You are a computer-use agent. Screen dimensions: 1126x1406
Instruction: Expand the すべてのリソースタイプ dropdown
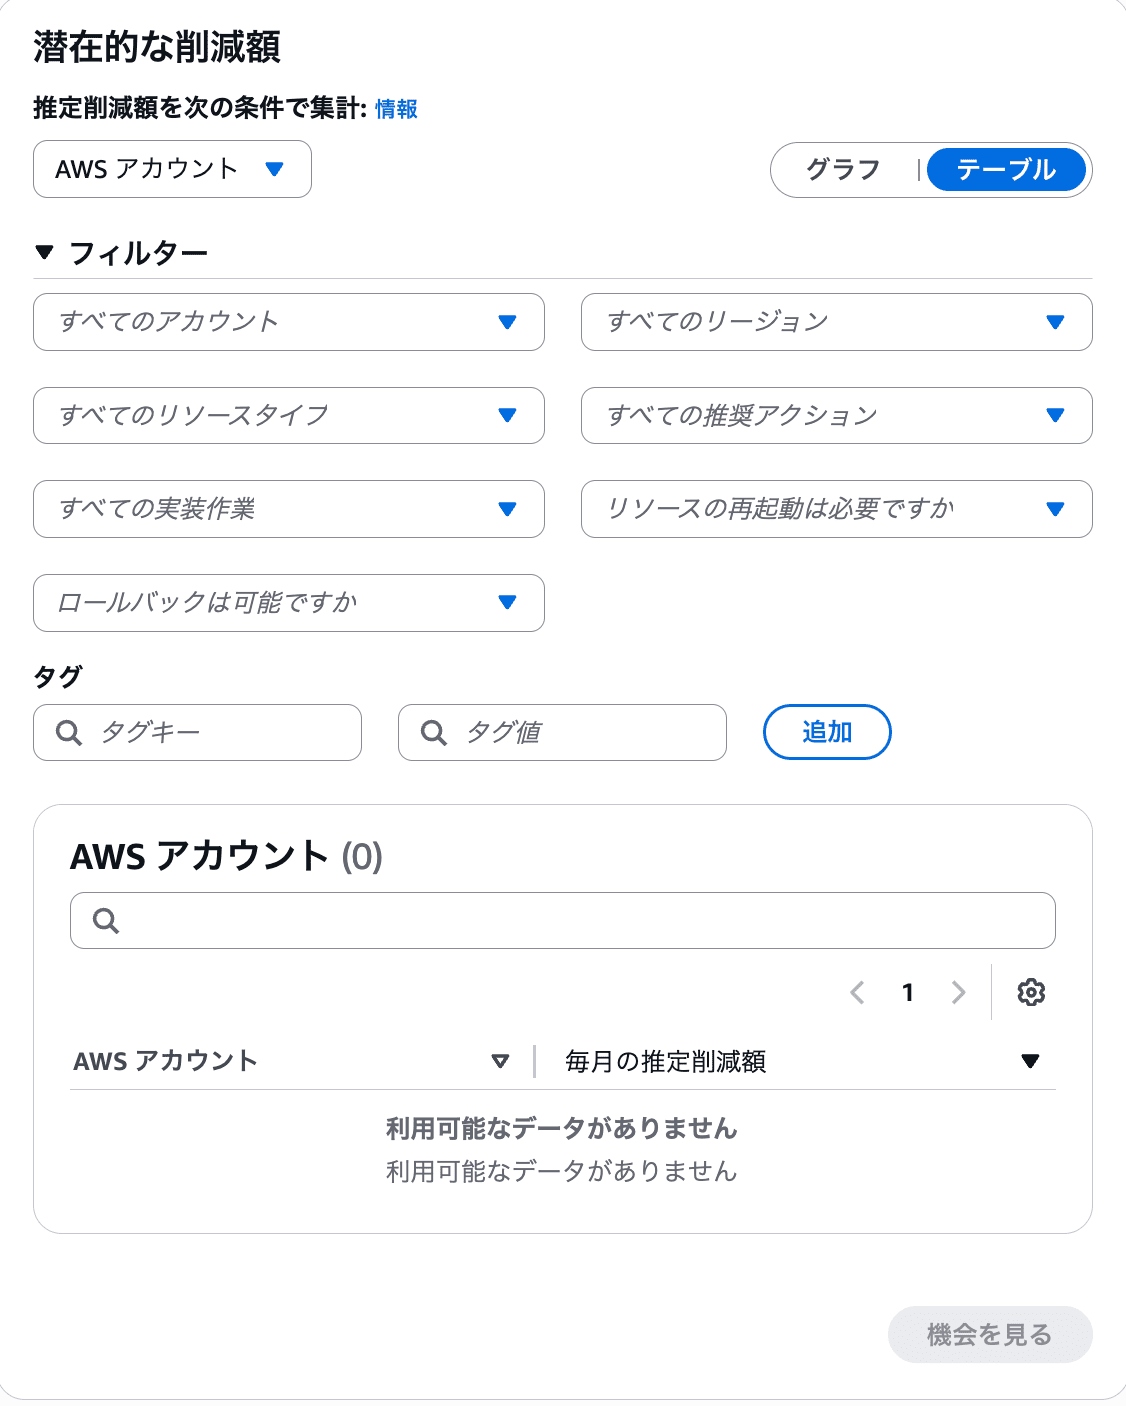tap(288, 415)
